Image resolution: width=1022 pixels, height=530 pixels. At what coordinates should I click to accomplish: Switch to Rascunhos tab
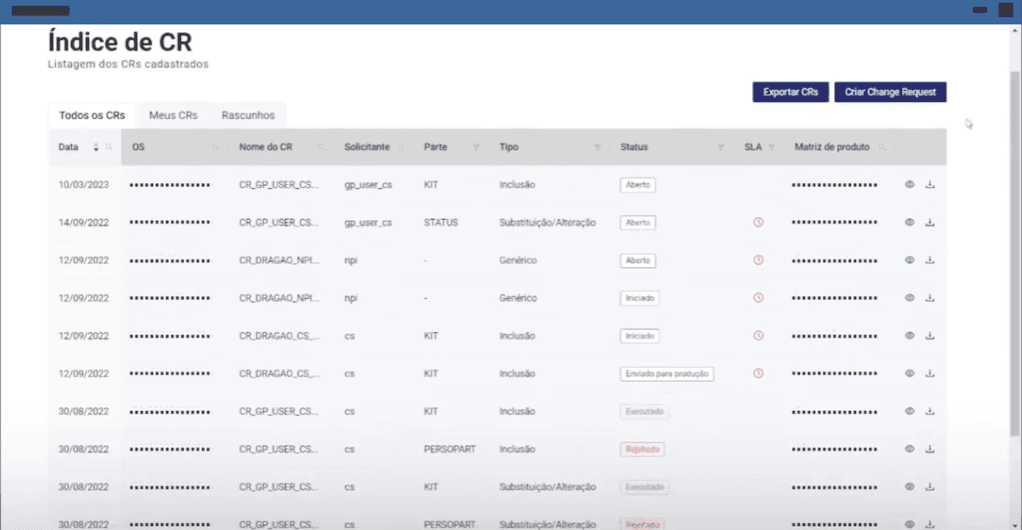click(x=248, y=115)
